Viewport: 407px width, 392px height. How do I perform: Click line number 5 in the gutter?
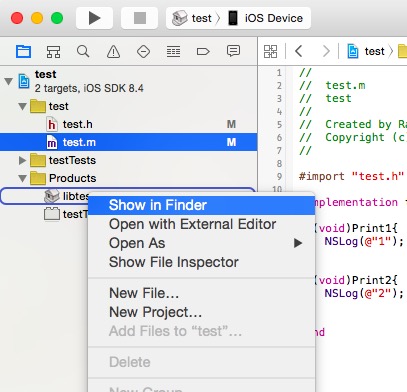click(x=279, y=125)
